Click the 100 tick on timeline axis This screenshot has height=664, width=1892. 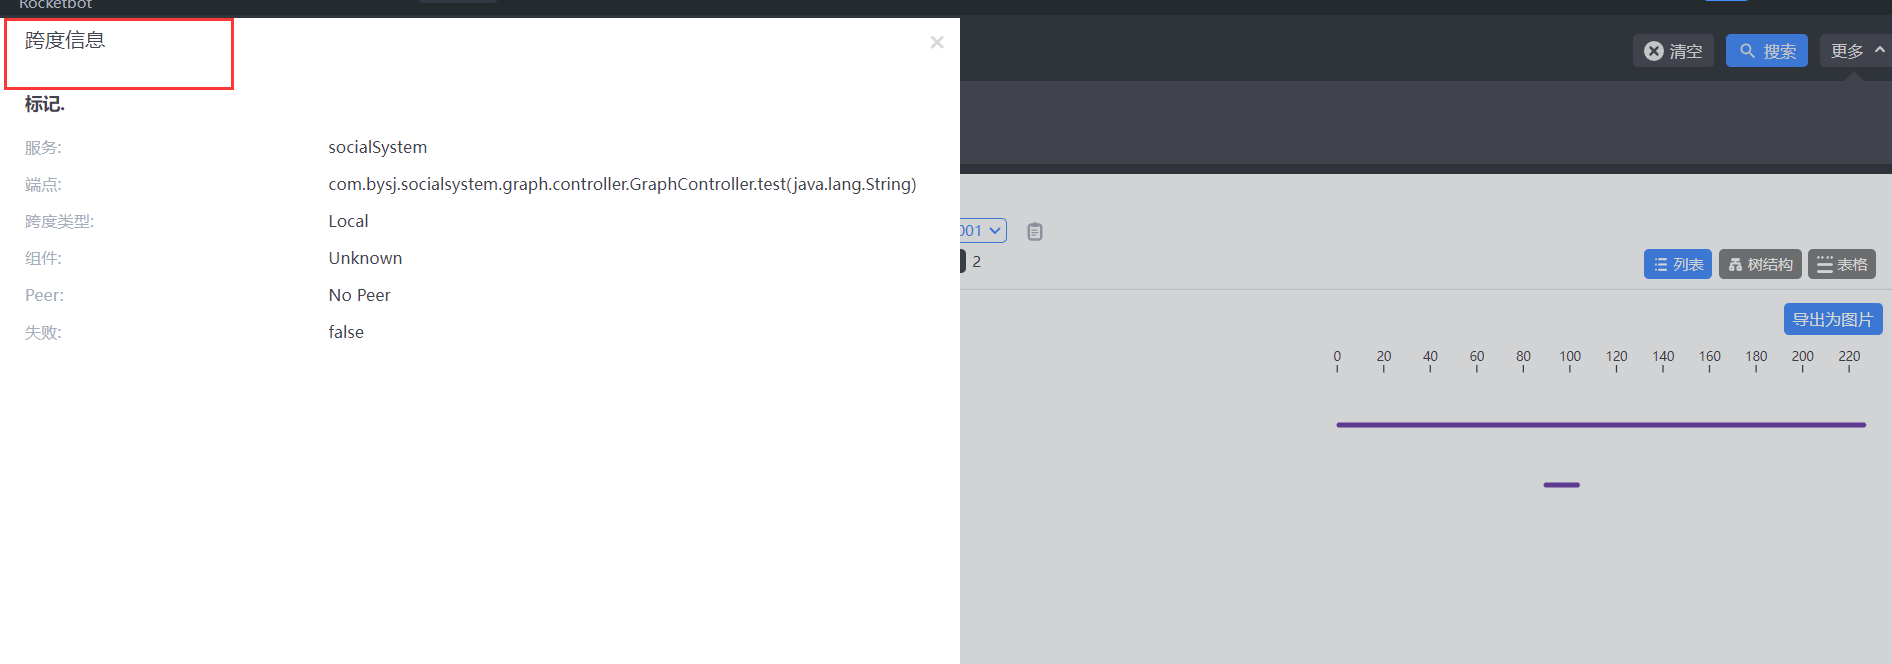1570,357
